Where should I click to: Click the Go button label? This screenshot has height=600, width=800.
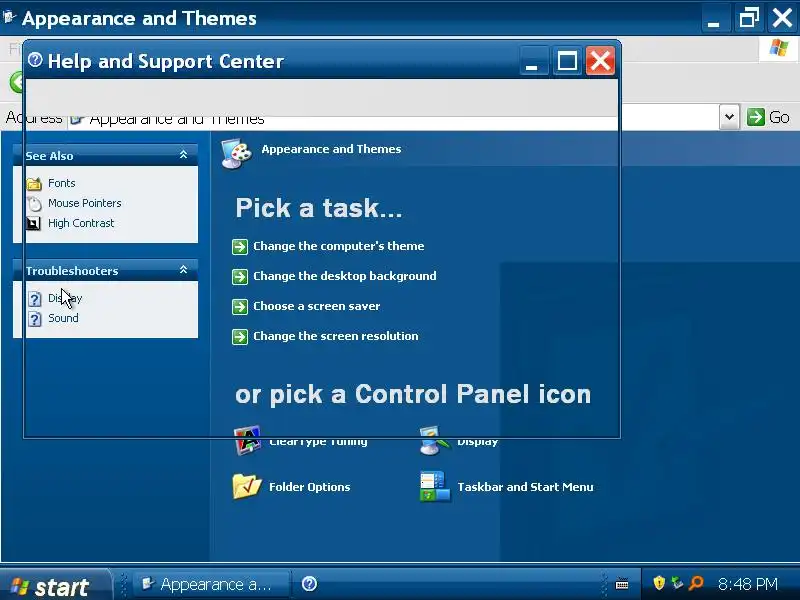click(x=779, y=117)
